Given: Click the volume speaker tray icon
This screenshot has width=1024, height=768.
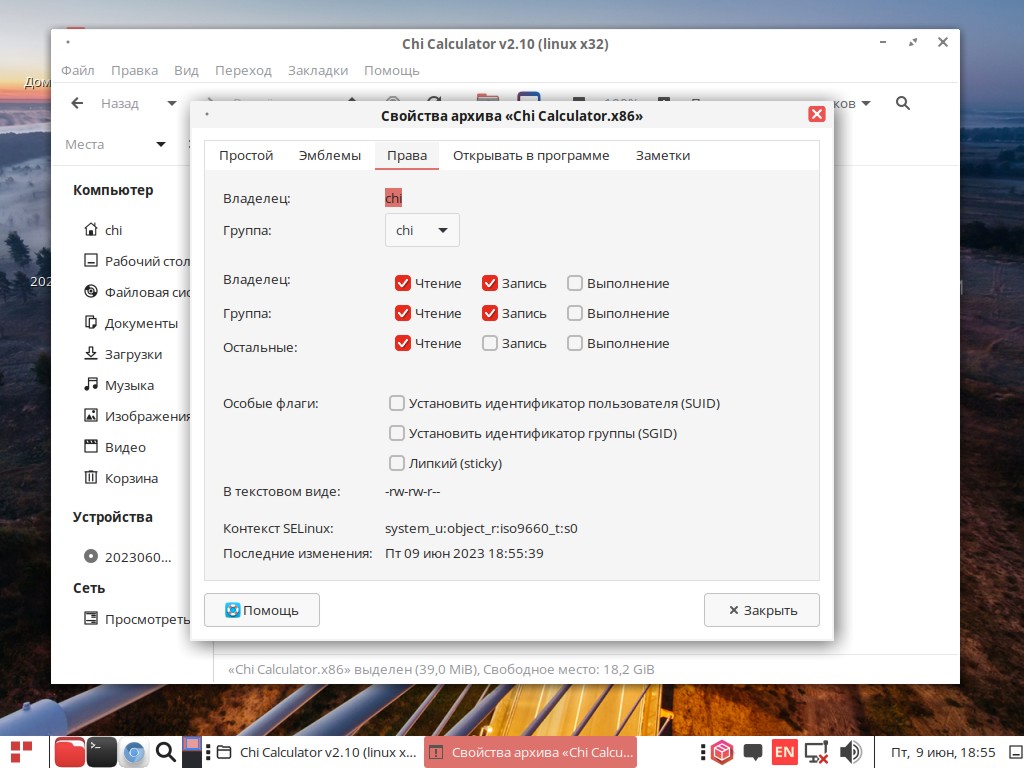Looking at the screenshot, I should point(850,752).
